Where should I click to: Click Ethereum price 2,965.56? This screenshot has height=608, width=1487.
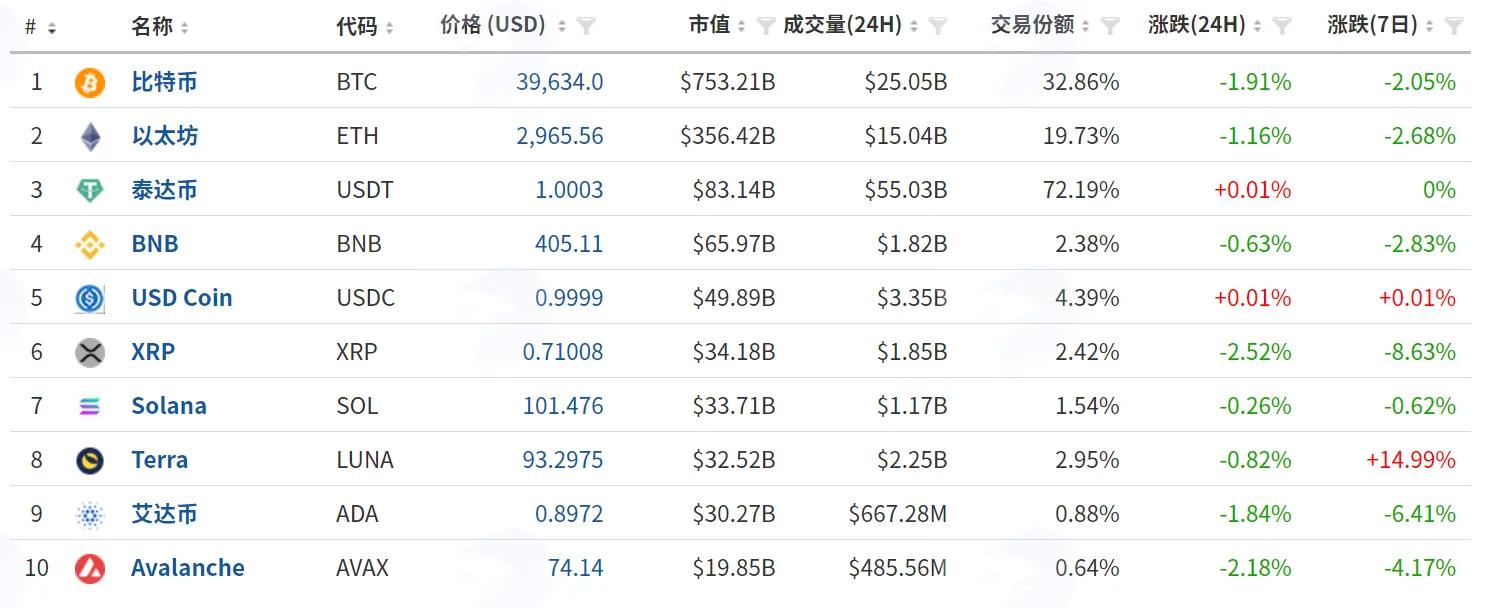click(x=560, y=136)
